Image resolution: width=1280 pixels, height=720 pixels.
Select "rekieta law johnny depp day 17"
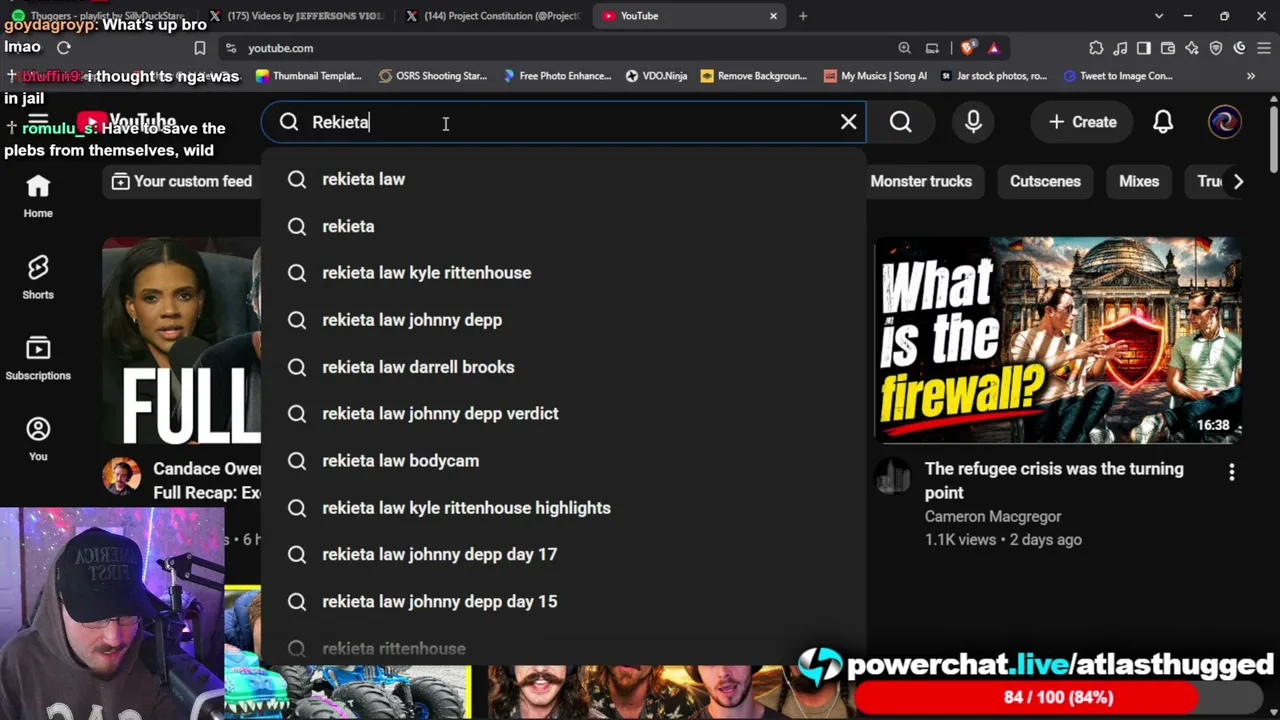(563, 555)
